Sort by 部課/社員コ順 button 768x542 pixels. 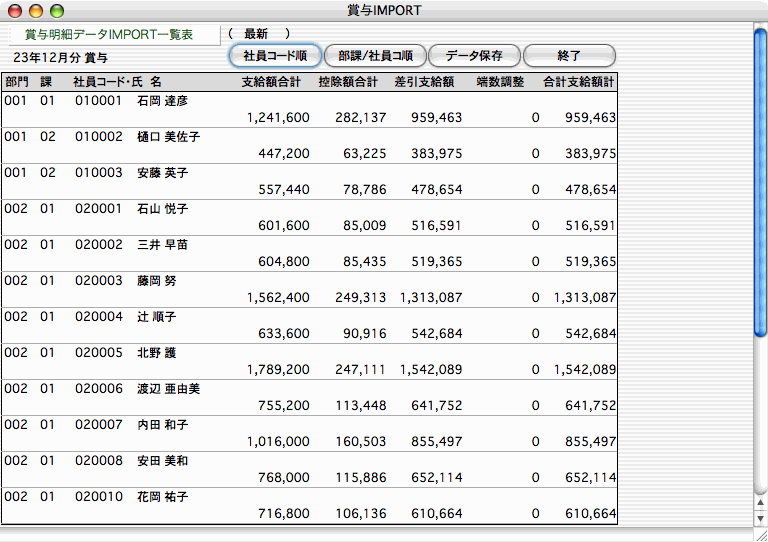(x=375, y=55)
